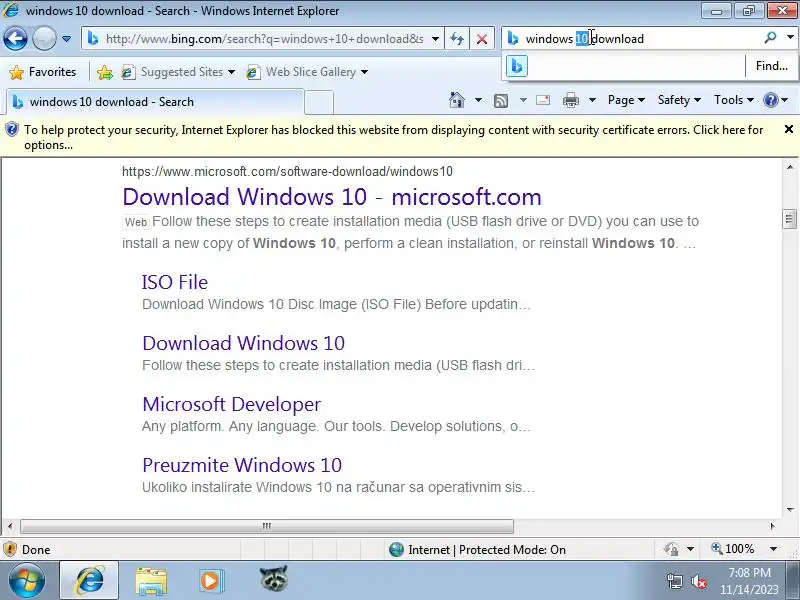This screenshot has height=600, width=800.
Task: Click the security shield icon in information bar
Action: [x=11, y=130]
